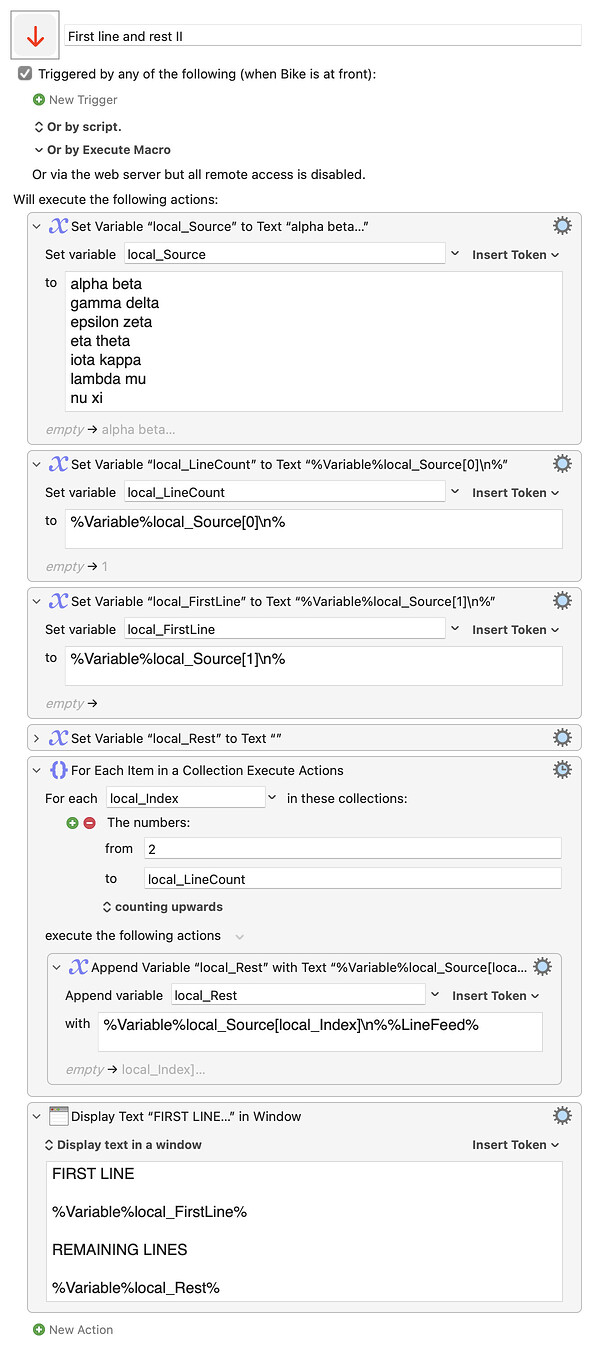Viewport: 592px width, 1346px height.
Task: Toggle the 'Or by script.' expander
Action: click(39, 127)
